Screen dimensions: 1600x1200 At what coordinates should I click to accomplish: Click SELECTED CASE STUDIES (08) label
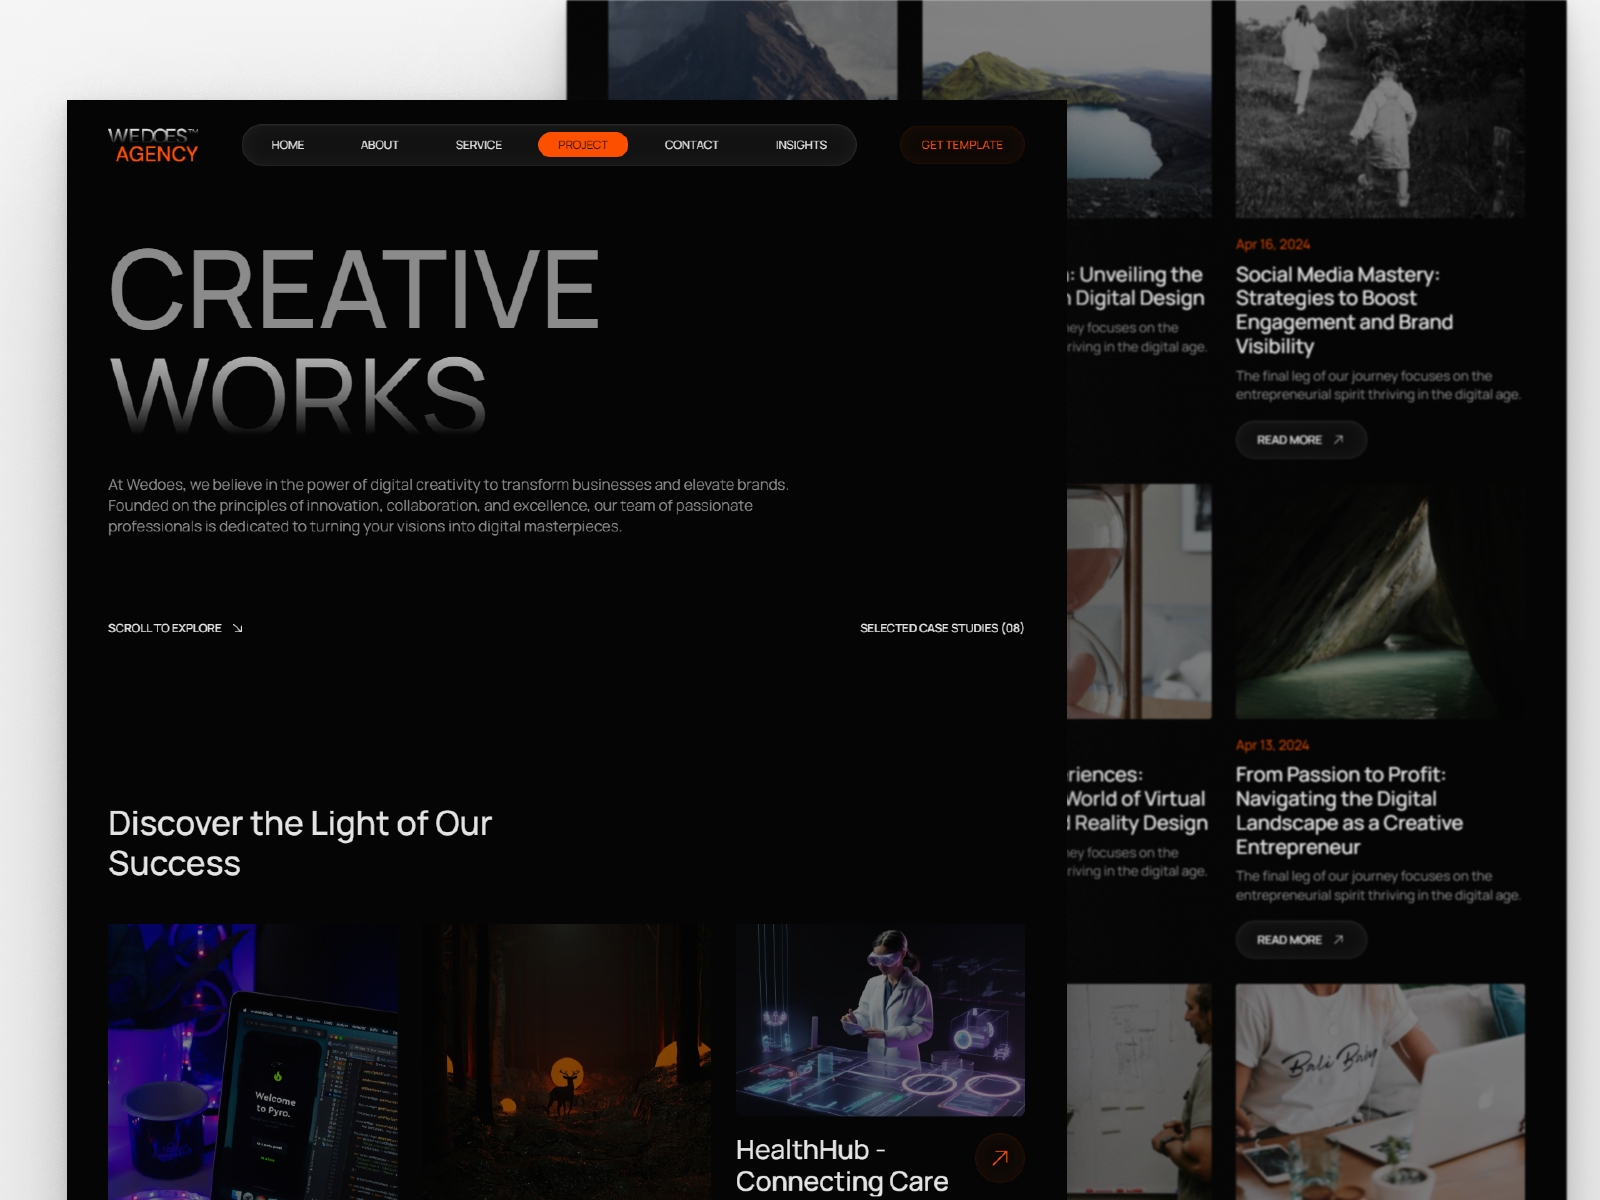941,628
